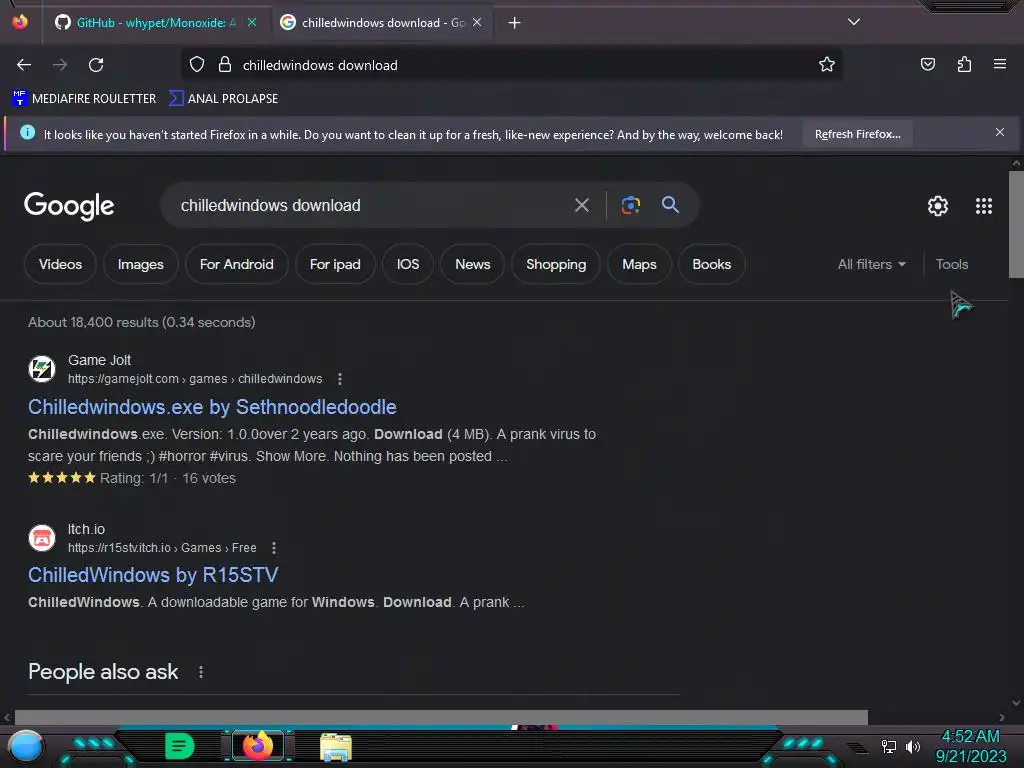Click the Google logo
This screenshot has width=1024, height=768.
69,206
